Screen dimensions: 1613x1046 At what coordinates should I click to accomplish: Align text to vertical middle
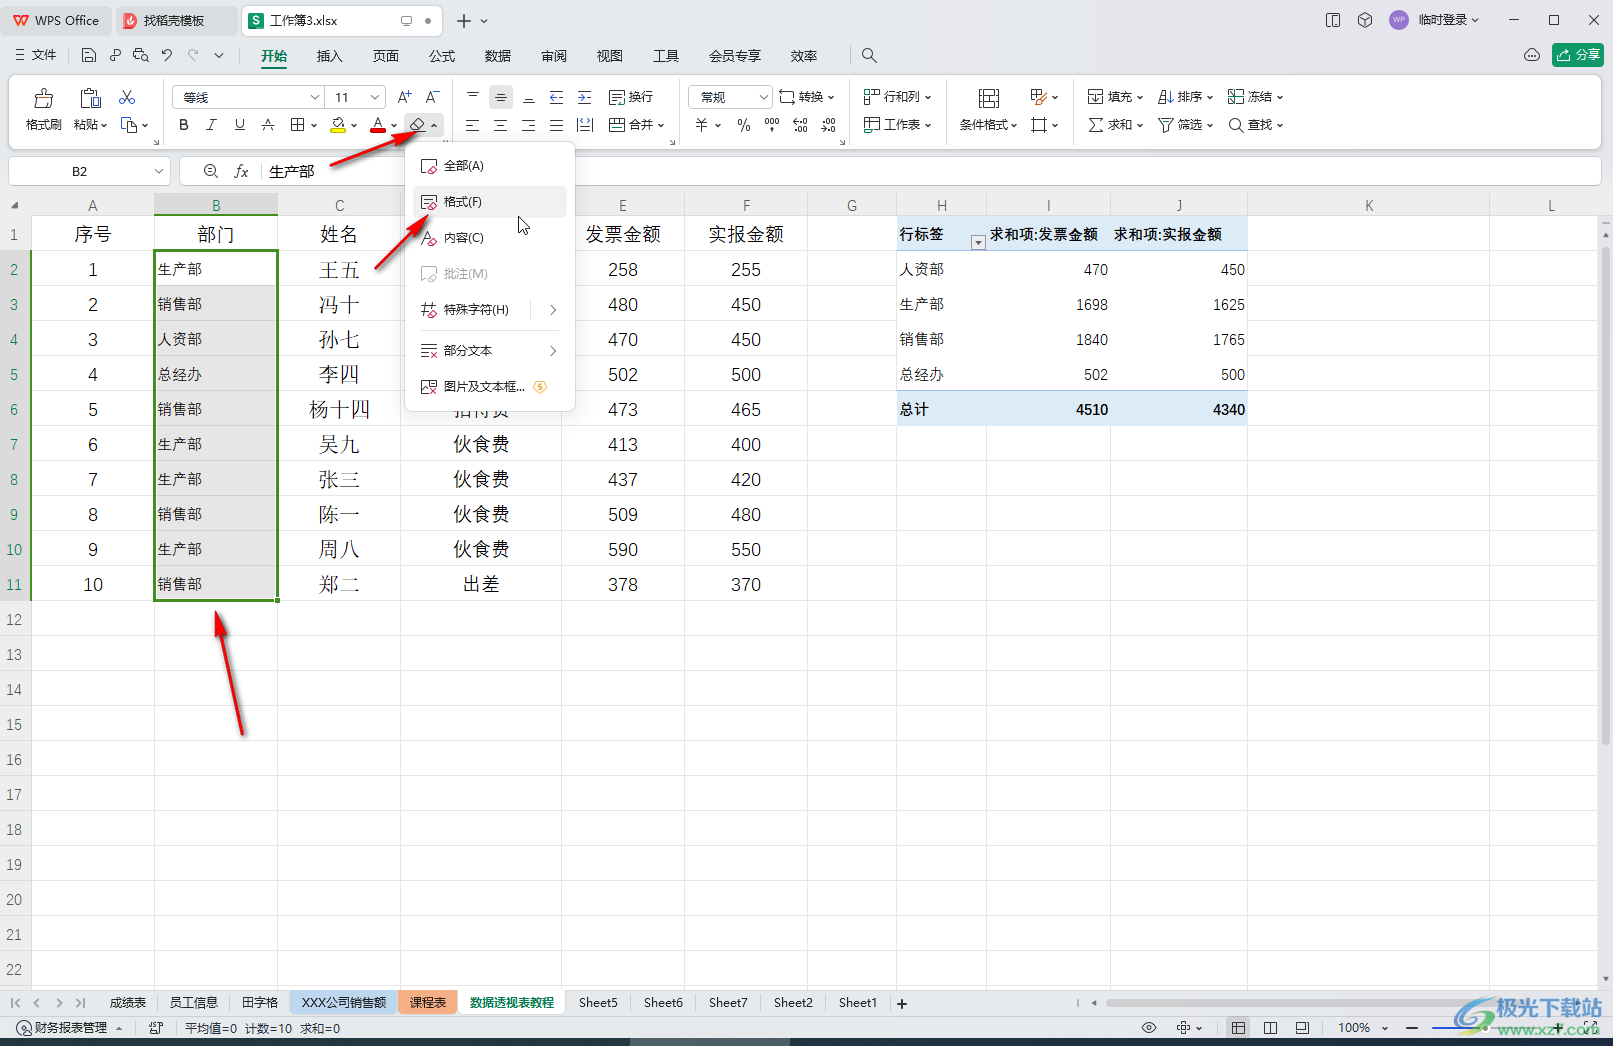pos(501,97)
